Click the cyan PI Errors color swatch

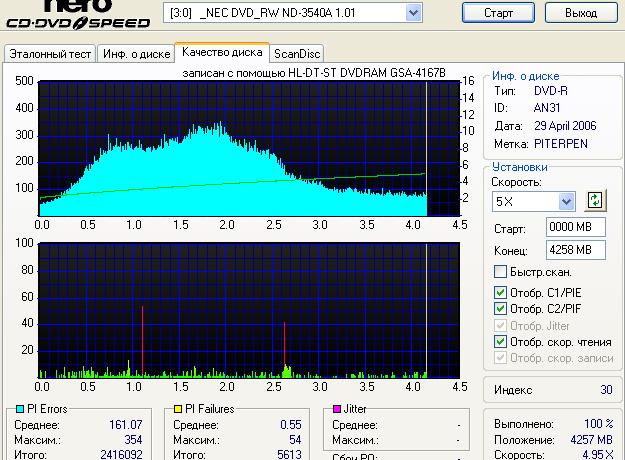click(10, 409)
